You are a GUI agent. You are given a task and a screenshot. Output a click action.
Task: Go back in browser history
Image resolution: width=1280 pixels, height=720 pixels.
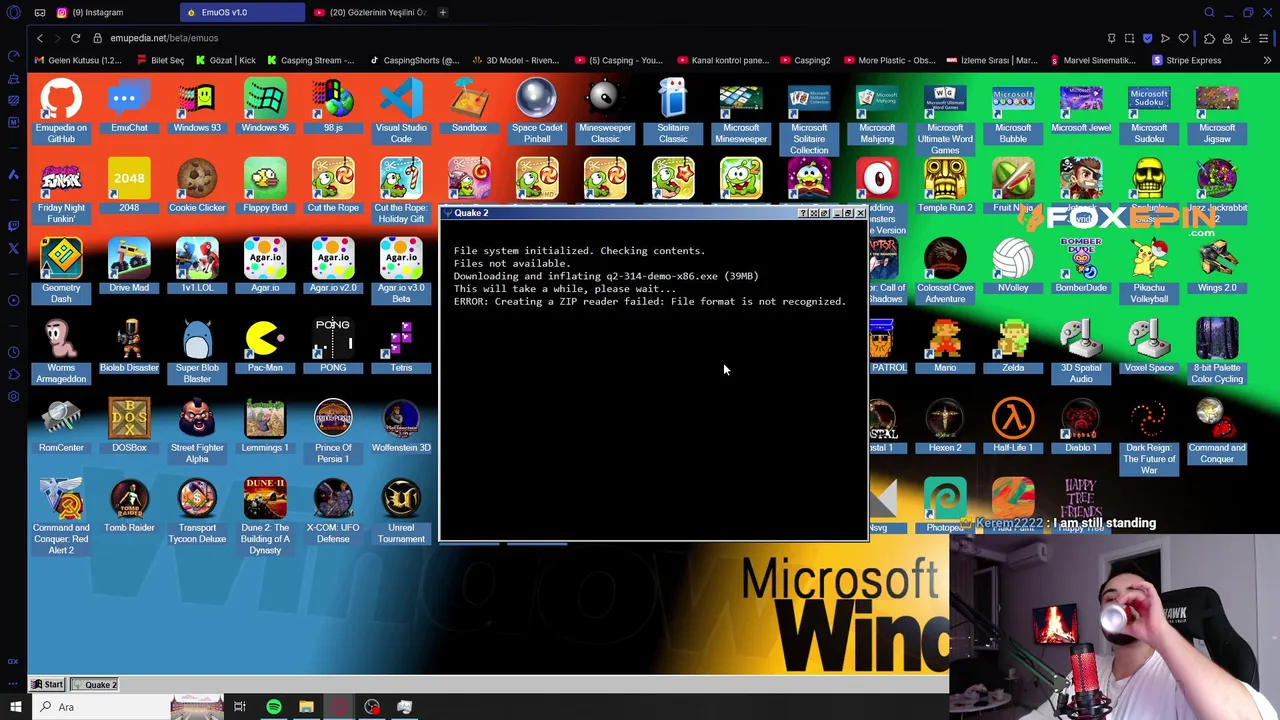(x=39, y=38)
